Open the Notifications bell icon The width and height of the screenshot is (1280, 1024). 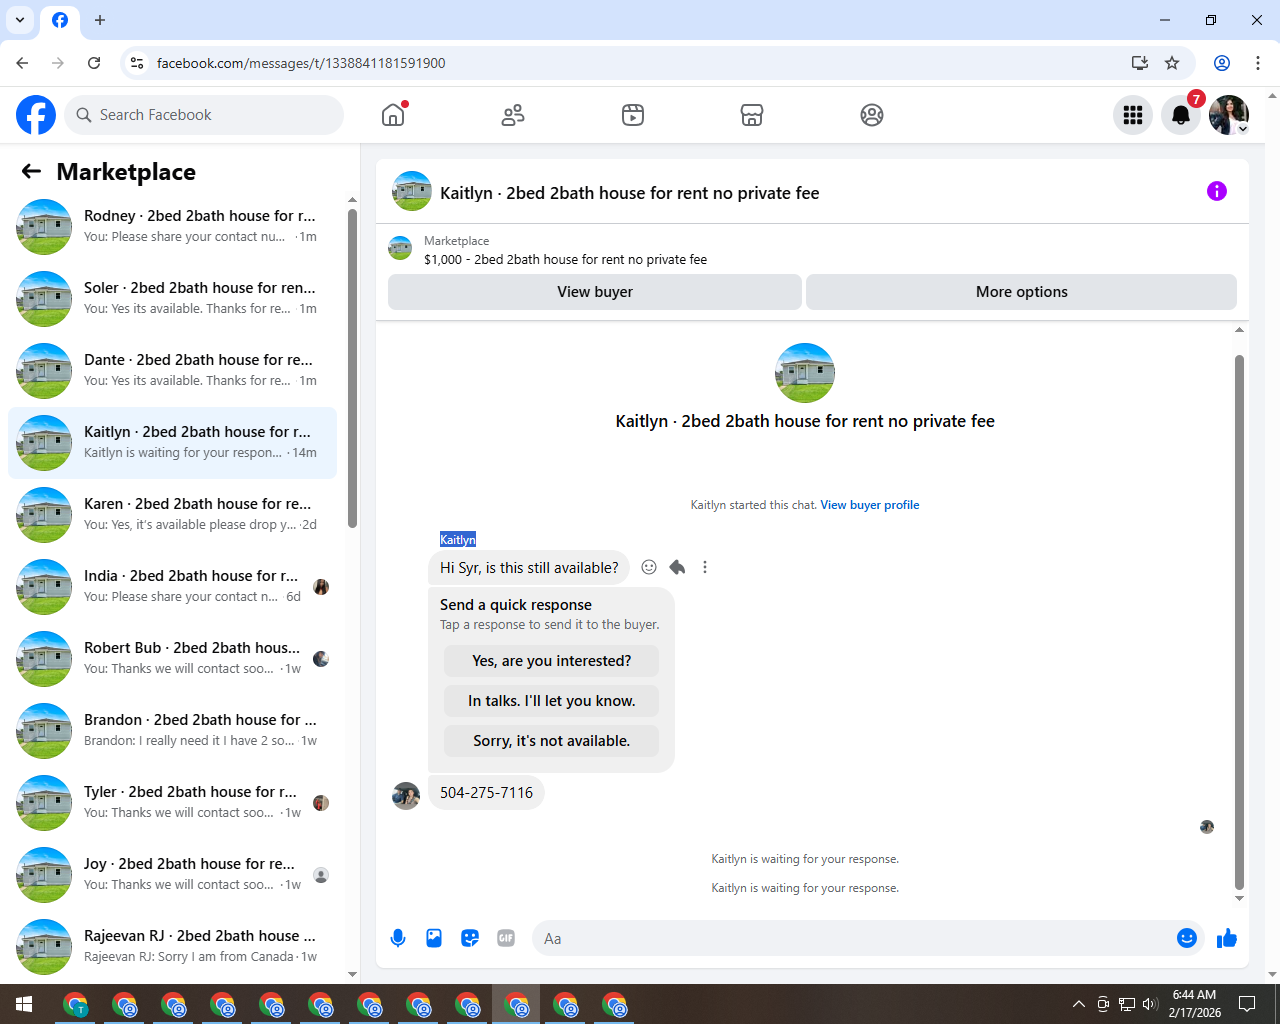click(1181, 115)
